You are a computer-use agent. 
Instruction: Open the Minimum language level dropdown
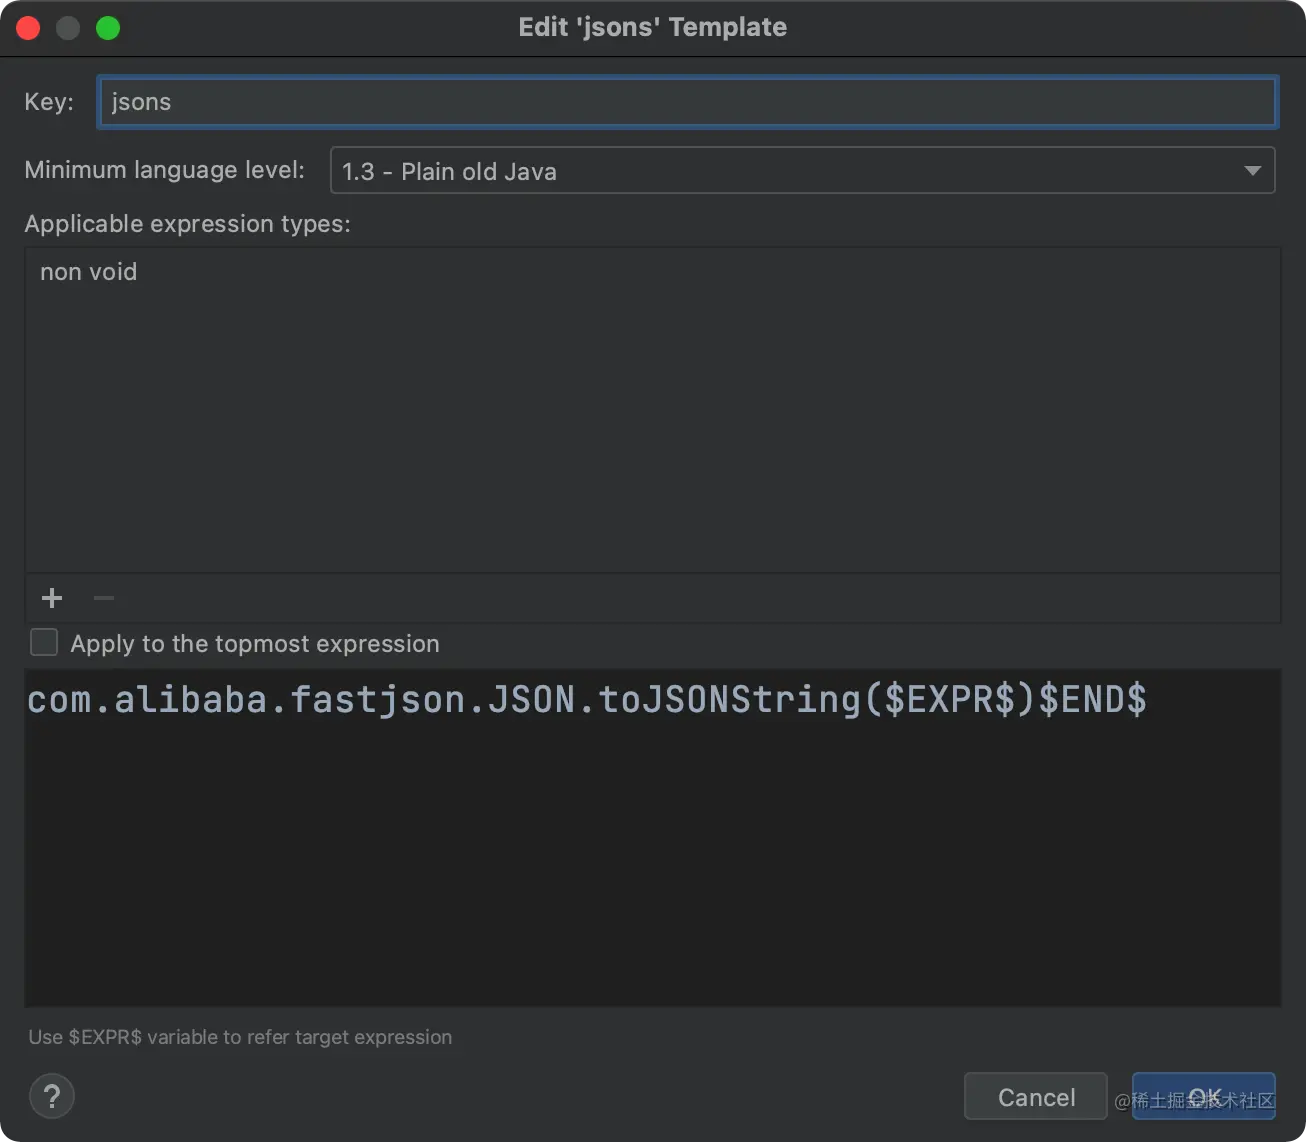tap(803, 171)
